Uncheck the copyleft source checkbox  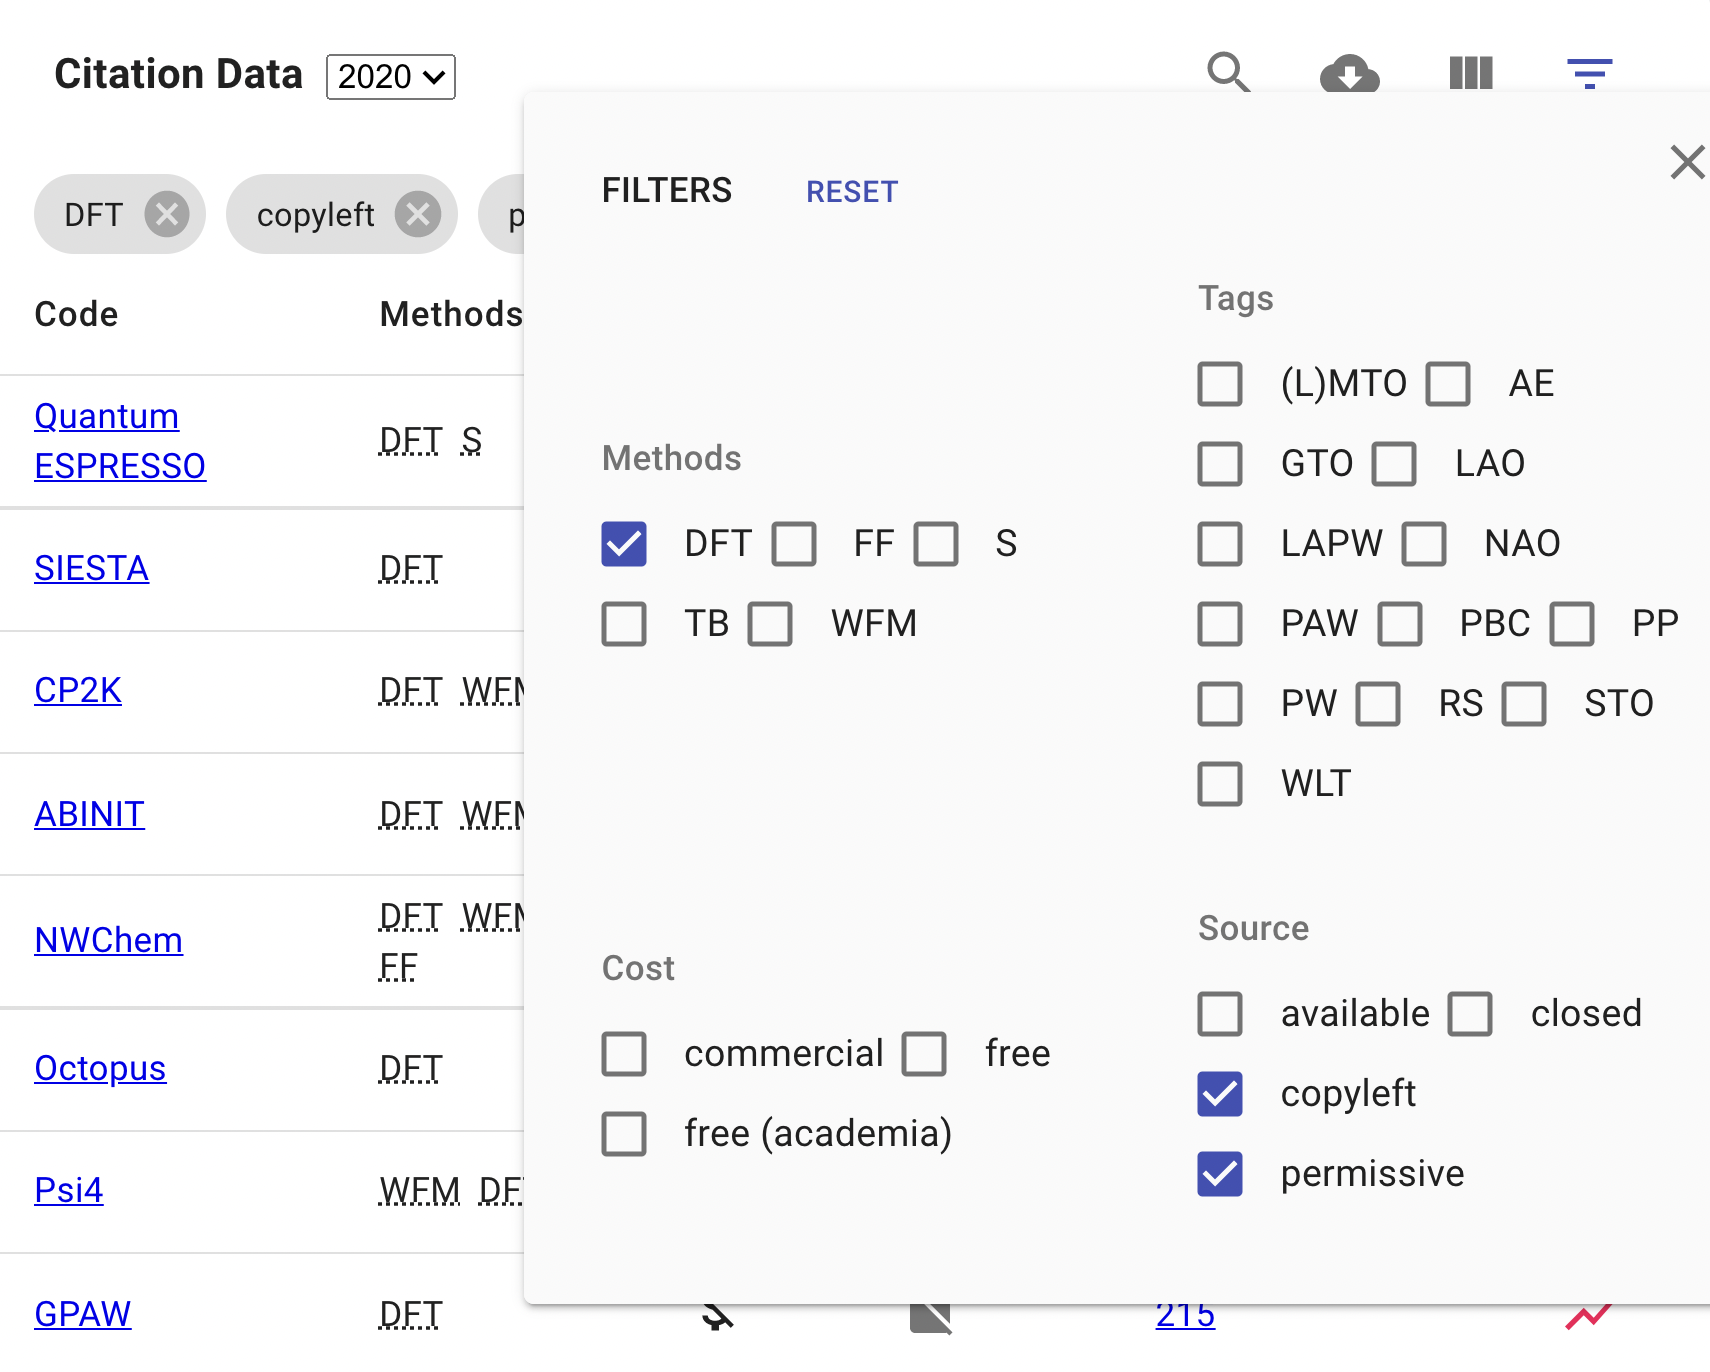point(1220,1094)
